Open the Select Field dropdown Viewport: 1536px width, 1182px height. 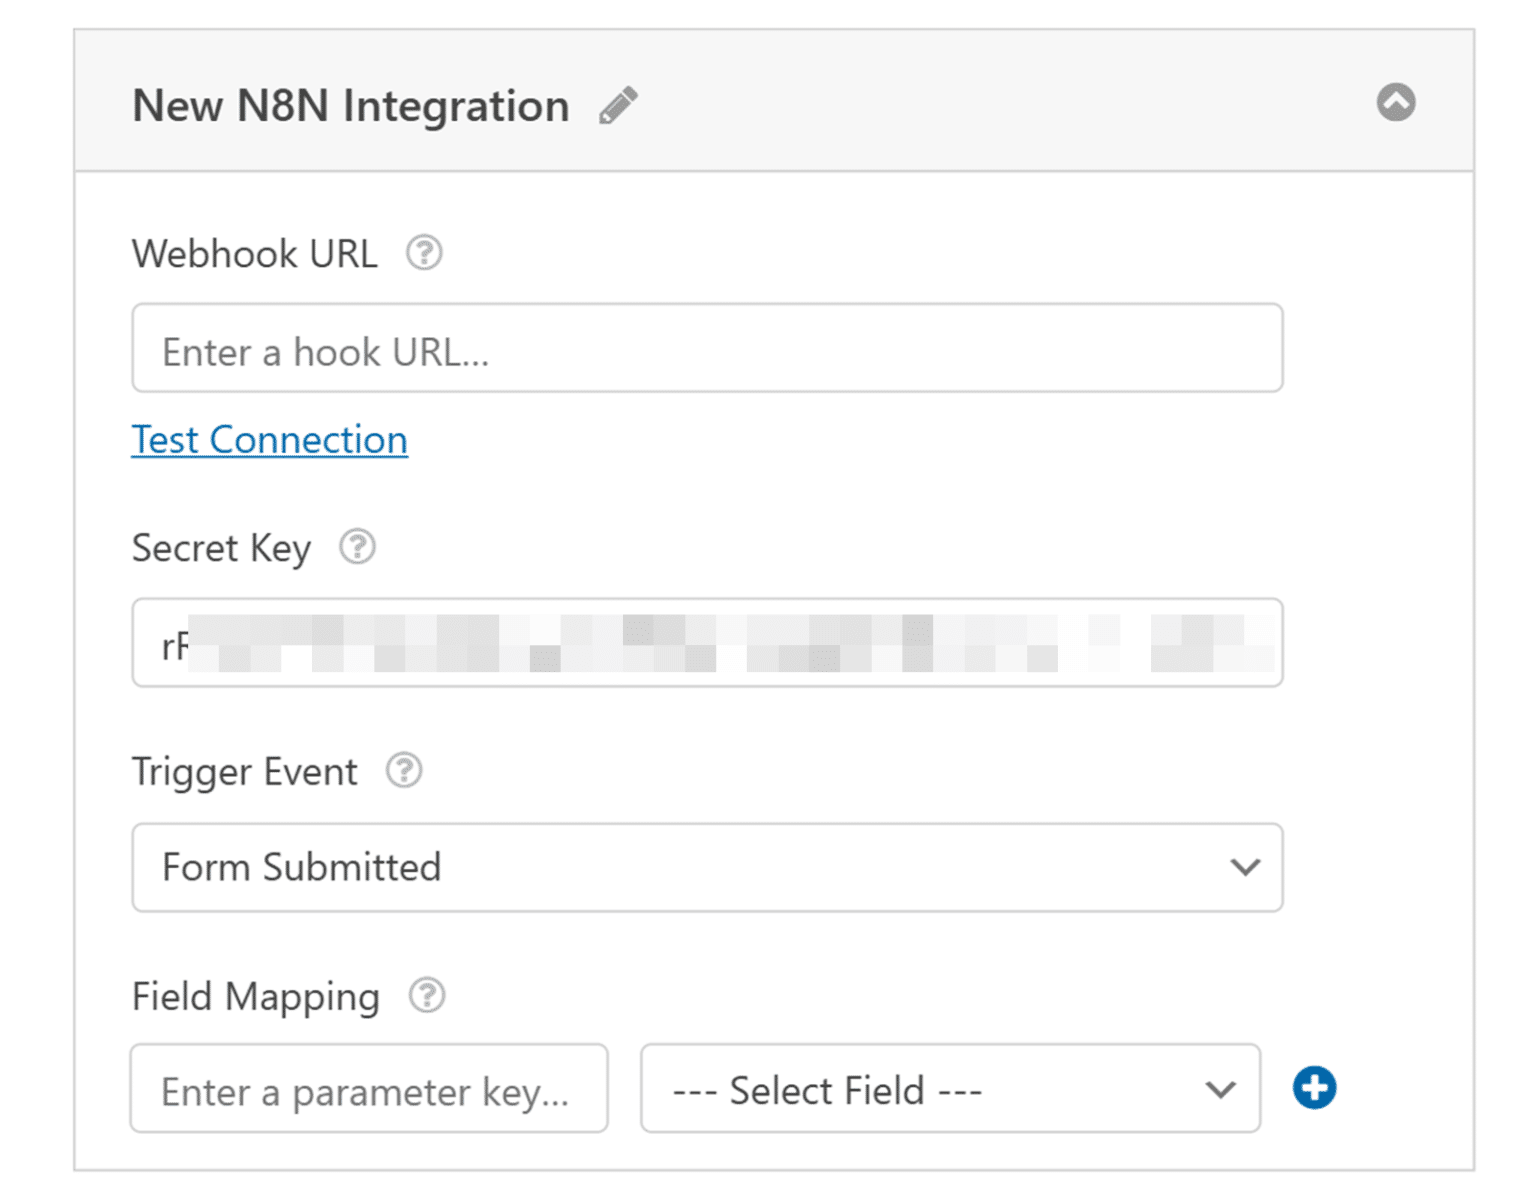point(952,1090)
